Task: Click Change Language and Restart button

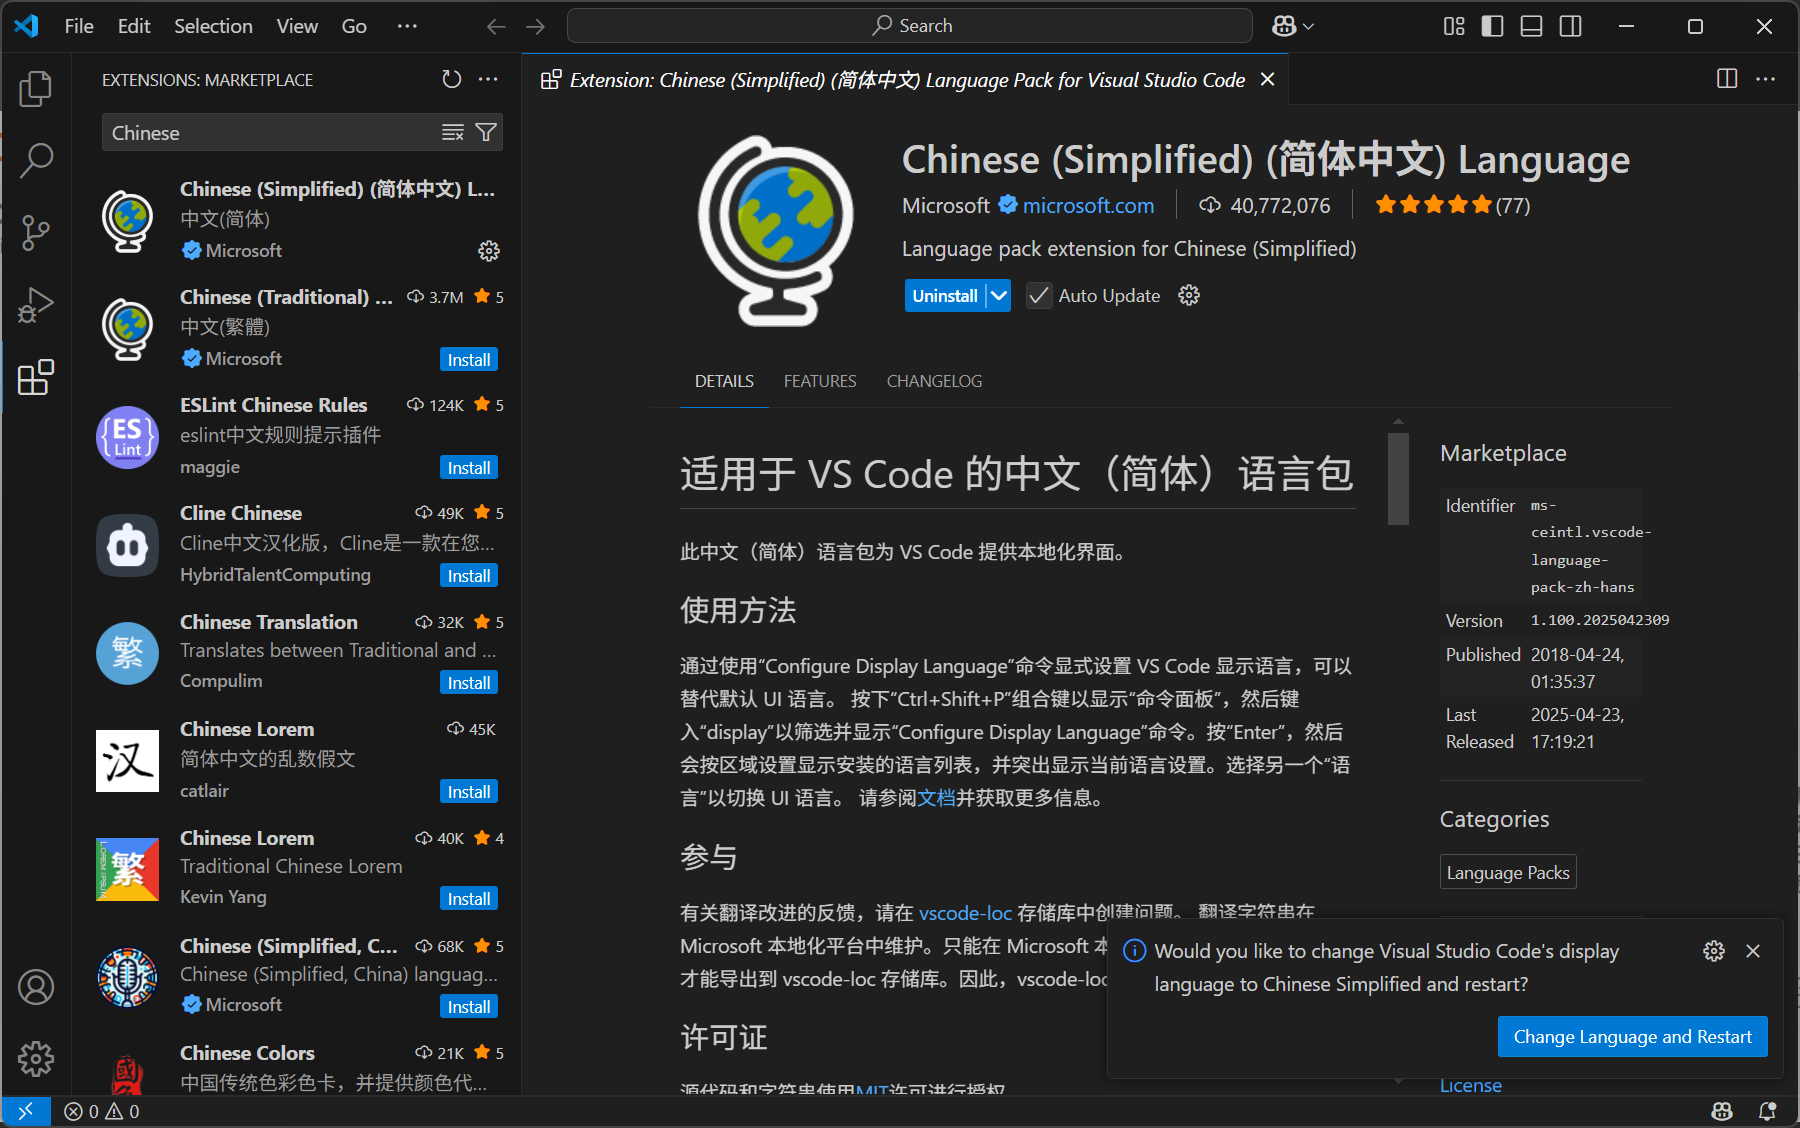Action: (1632, 1037)
